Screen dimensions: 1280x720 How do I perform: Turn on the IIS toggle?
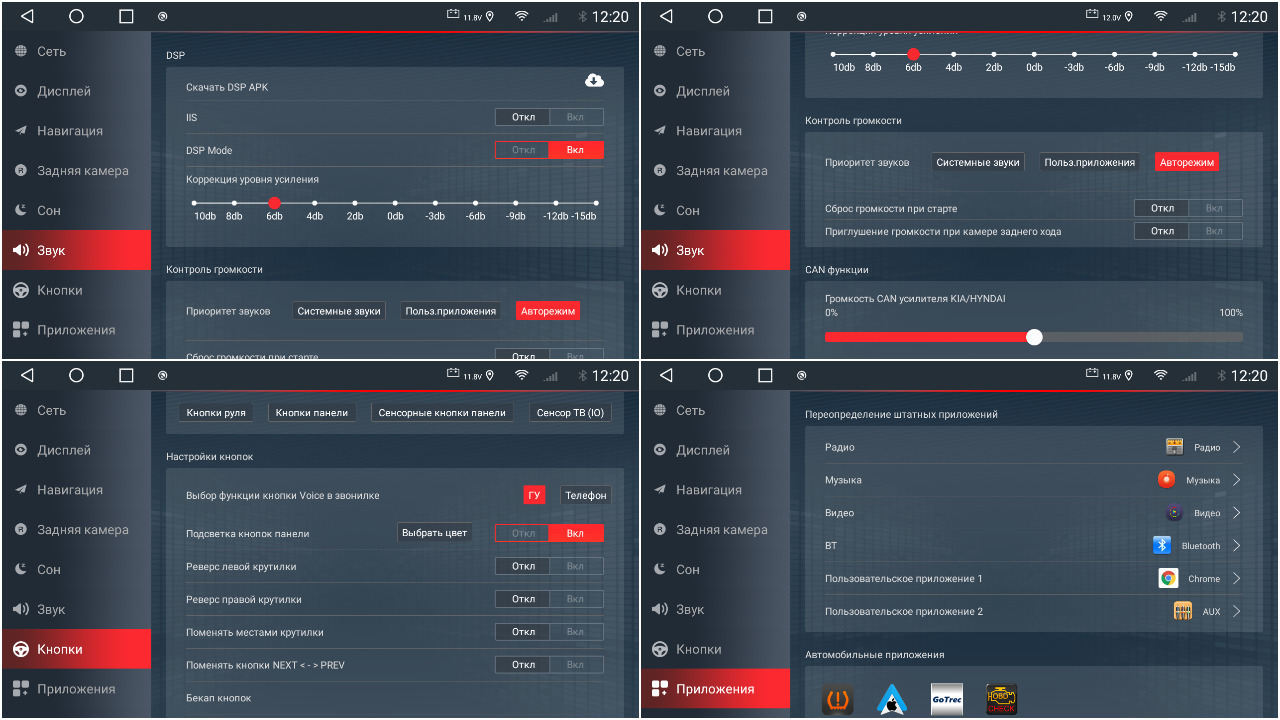pyautogui.click(x=576, y=117)
